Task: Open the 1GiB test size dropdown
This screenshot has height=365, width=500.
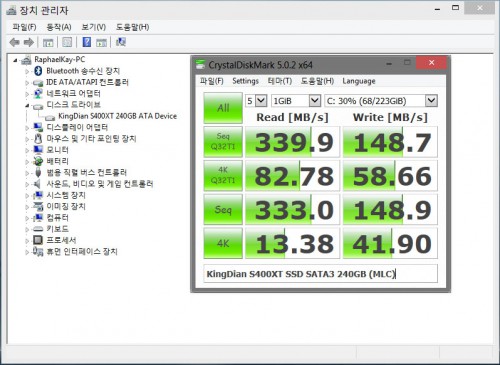Action: [296, 101]
